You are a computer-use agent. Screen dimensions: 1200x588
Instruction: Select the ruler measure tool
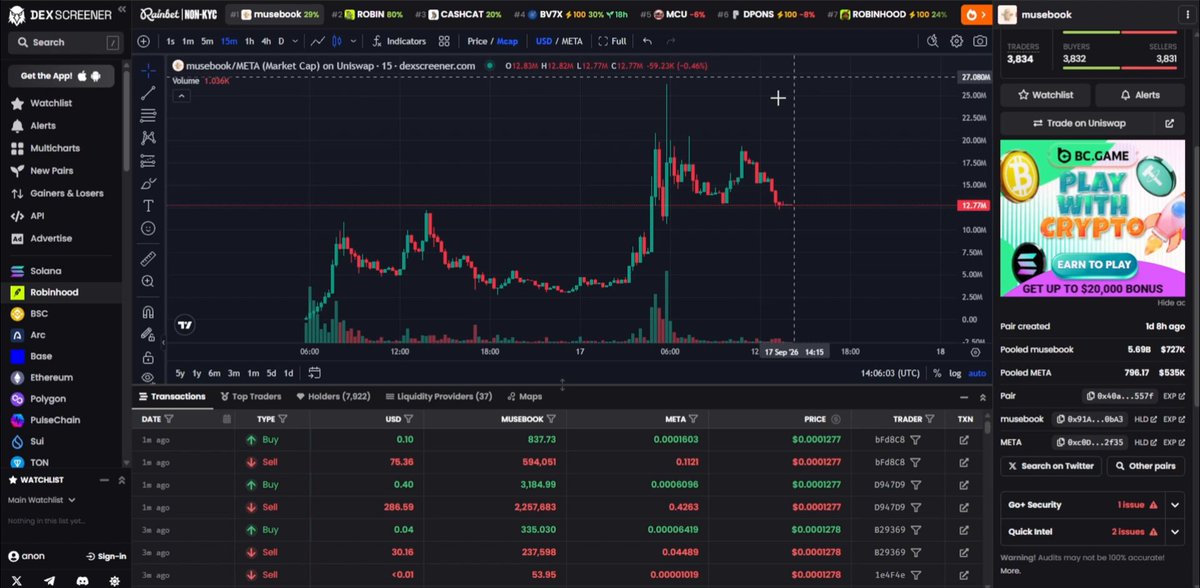[148, 258]
